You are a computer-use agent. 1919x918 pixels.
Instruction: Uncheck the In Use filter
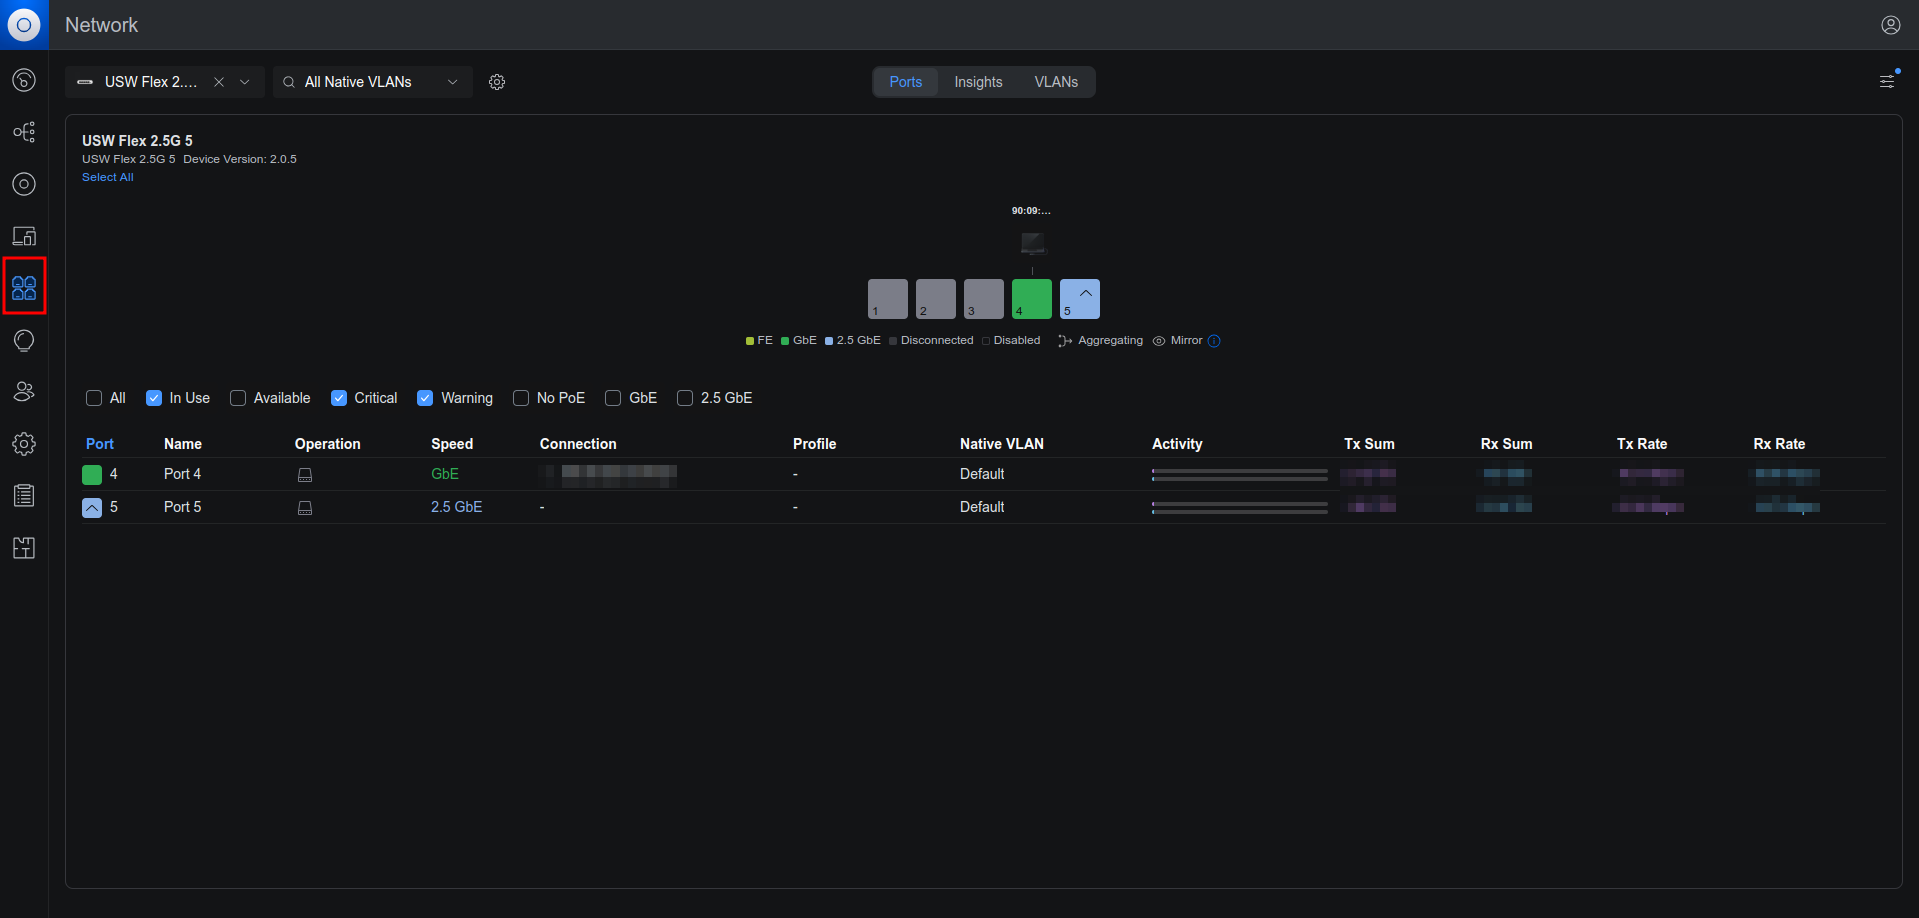pos(154,398)
